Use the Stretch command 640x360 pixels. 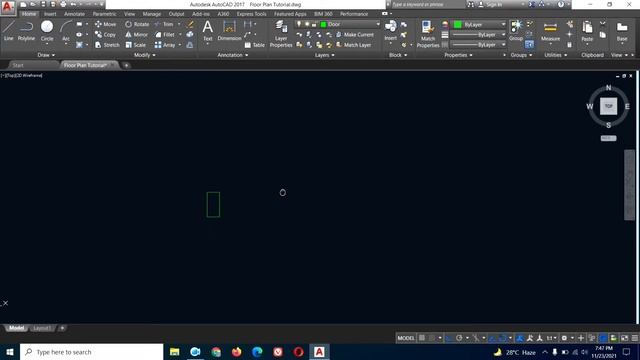107,45
